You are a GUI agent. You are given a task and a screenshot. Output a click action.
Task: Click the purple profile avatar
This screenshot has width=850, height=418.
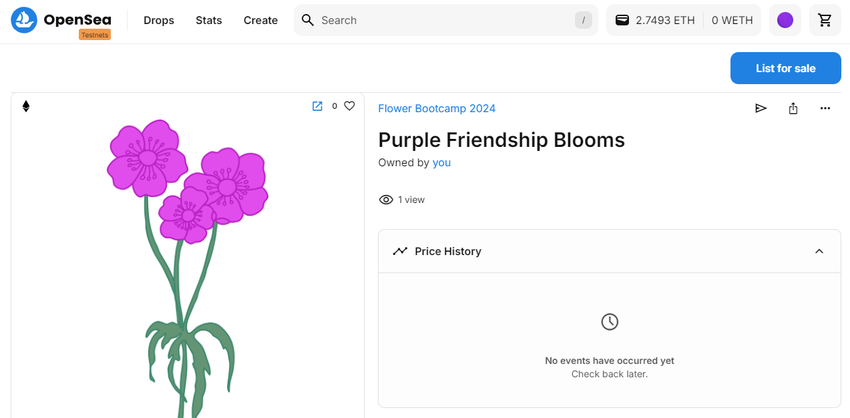(x=785, y=20)
